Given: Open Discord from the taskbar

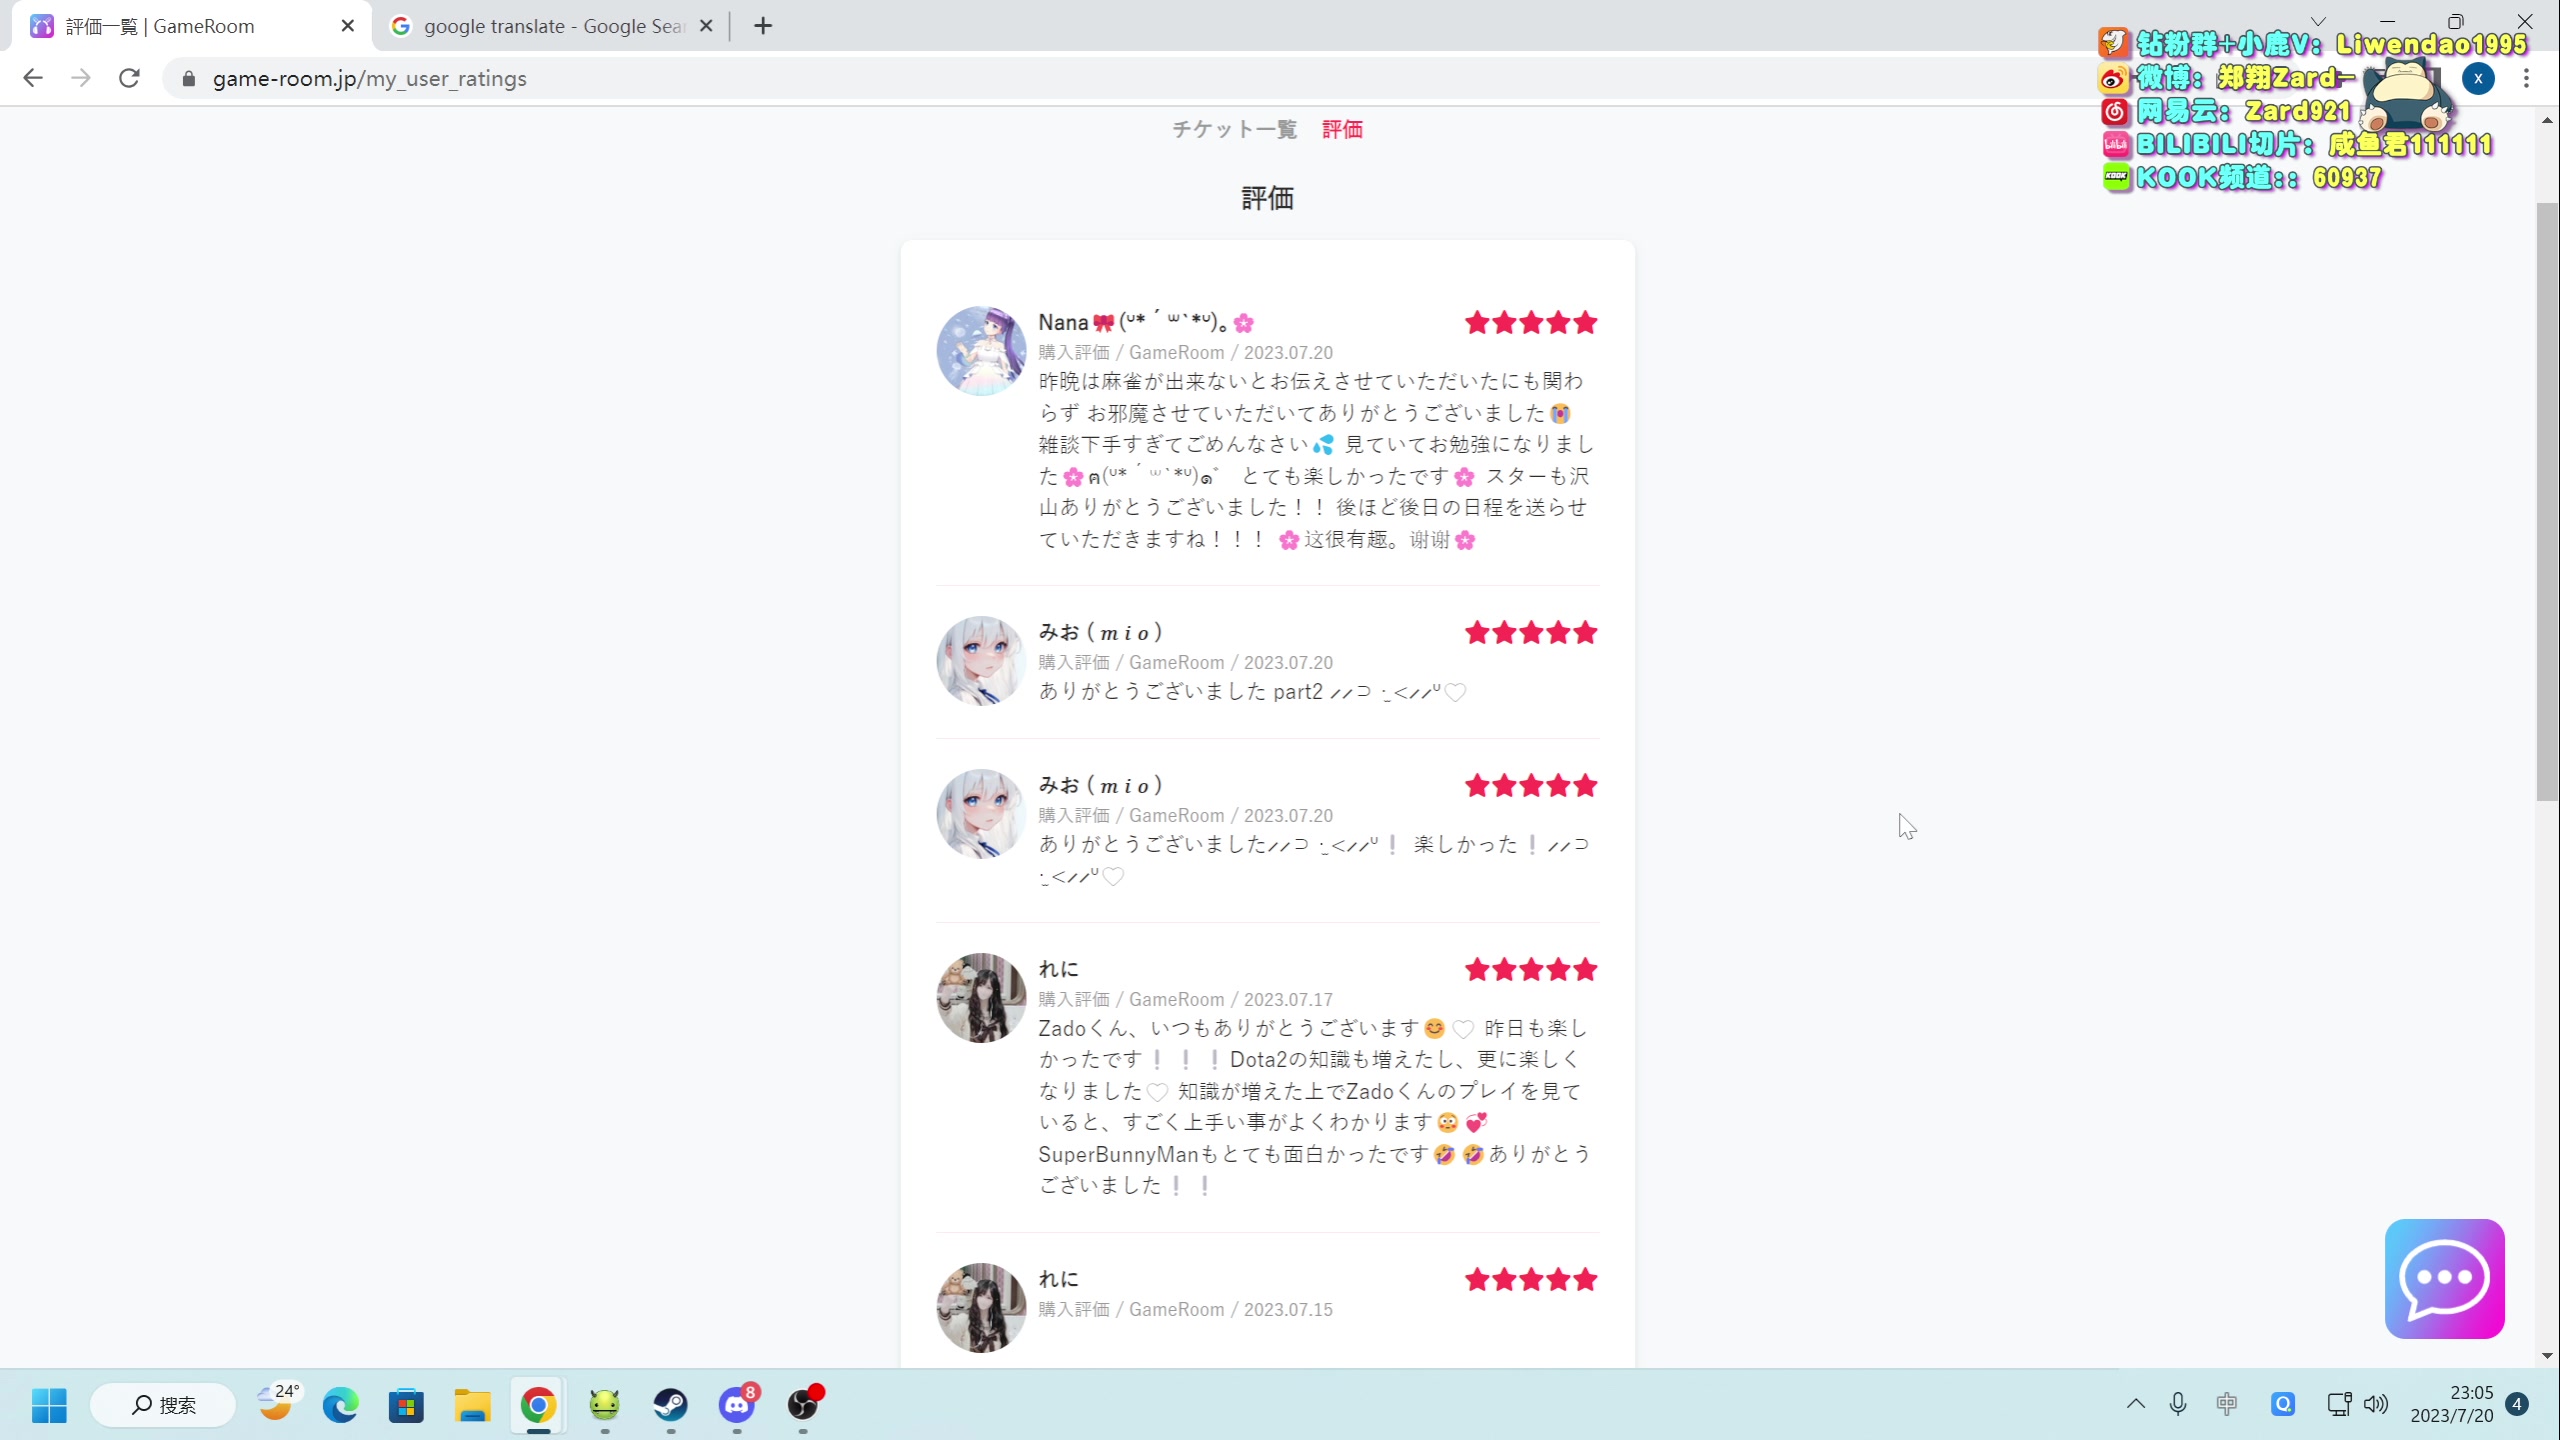Looking at the screenshot, I should click(737, 1405).
